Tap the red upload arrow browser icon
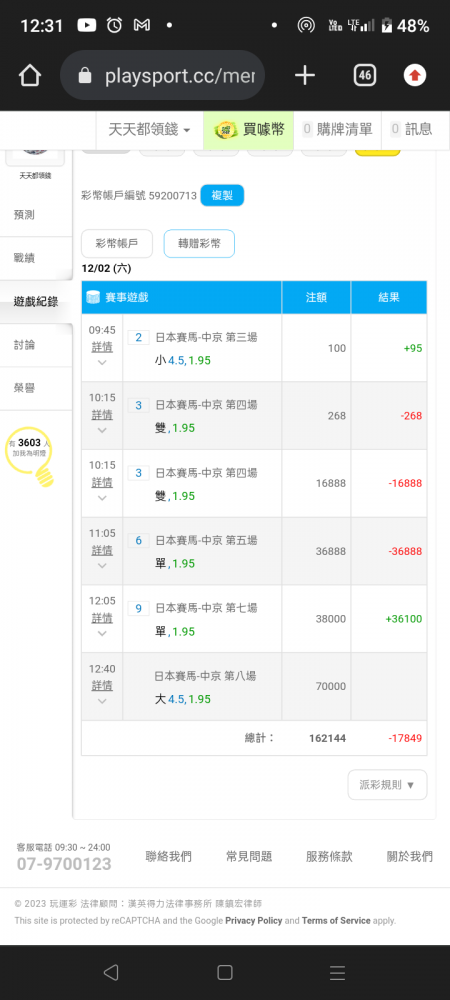Screen dimensions: 450x1000 [415, 76]
